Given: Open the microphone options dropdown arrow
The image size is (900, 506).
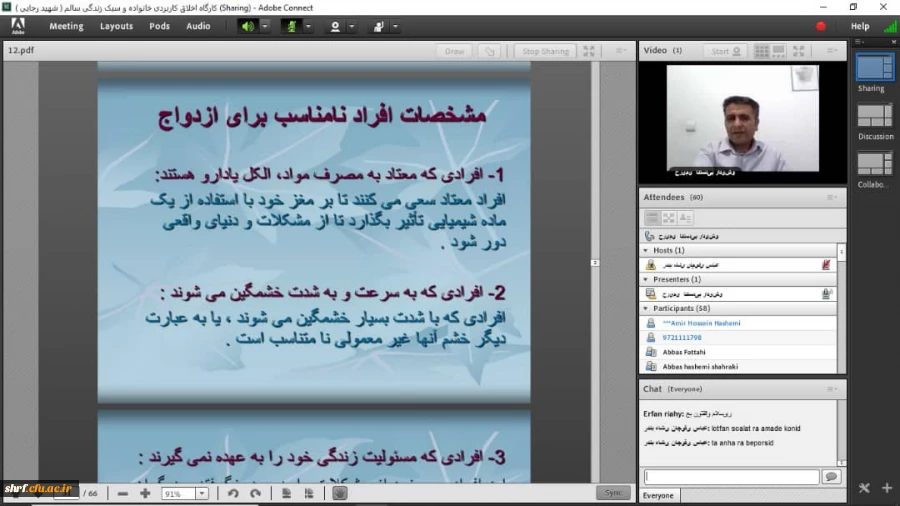Looking at the screenshot, I should click(308, 26).
